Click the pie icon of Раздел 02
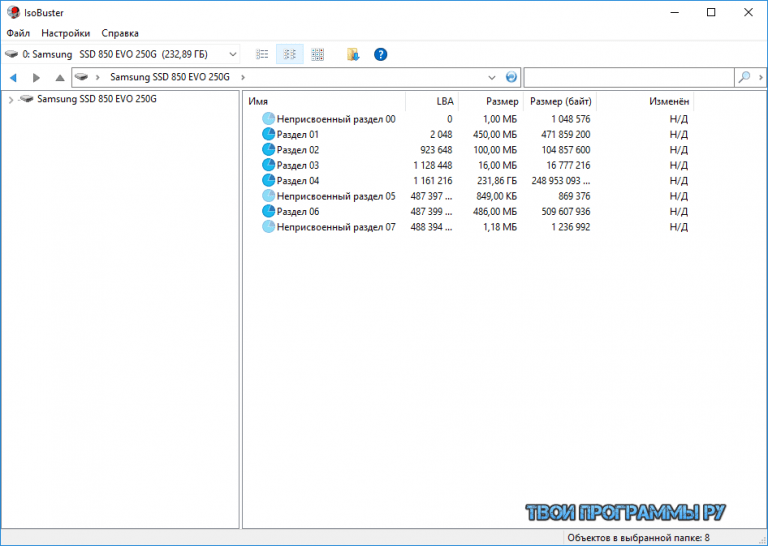This screenshot has height=546, width=768. (x=268, y=149)
